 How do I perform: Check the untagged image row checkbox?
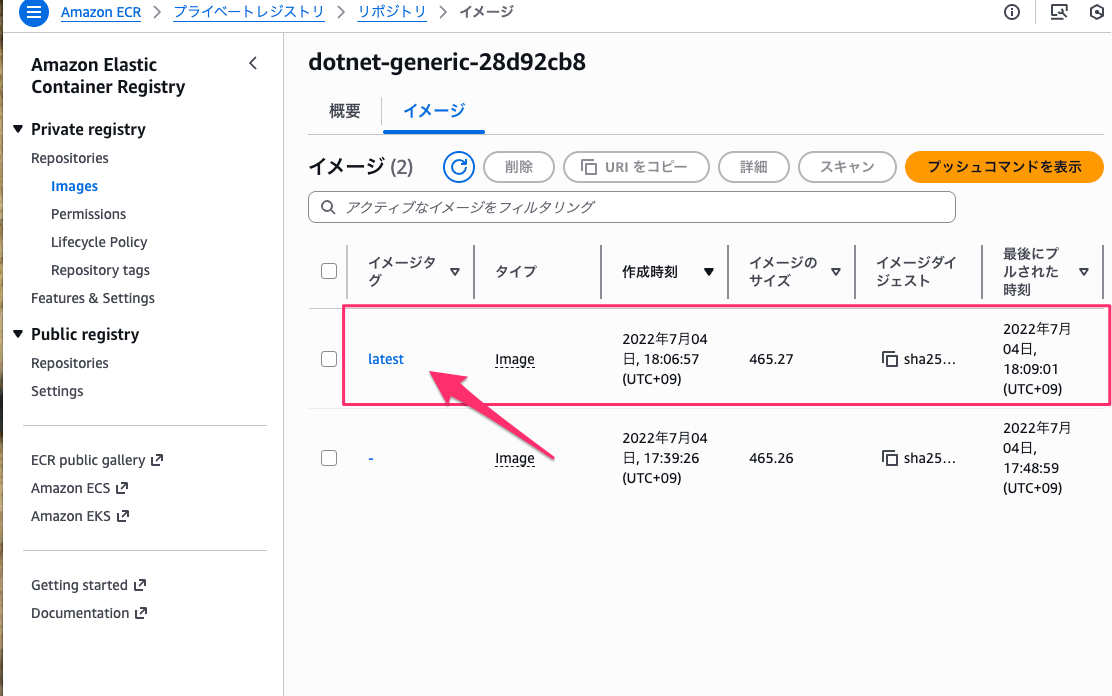(x=329, y=458)
